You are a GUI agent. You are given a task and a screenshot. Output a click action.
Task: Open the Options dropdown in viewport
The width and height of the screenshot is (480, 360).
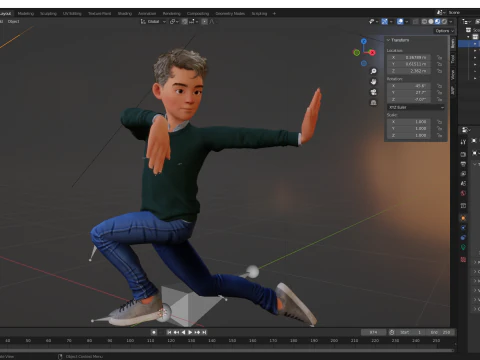click(x=444, y=31)
